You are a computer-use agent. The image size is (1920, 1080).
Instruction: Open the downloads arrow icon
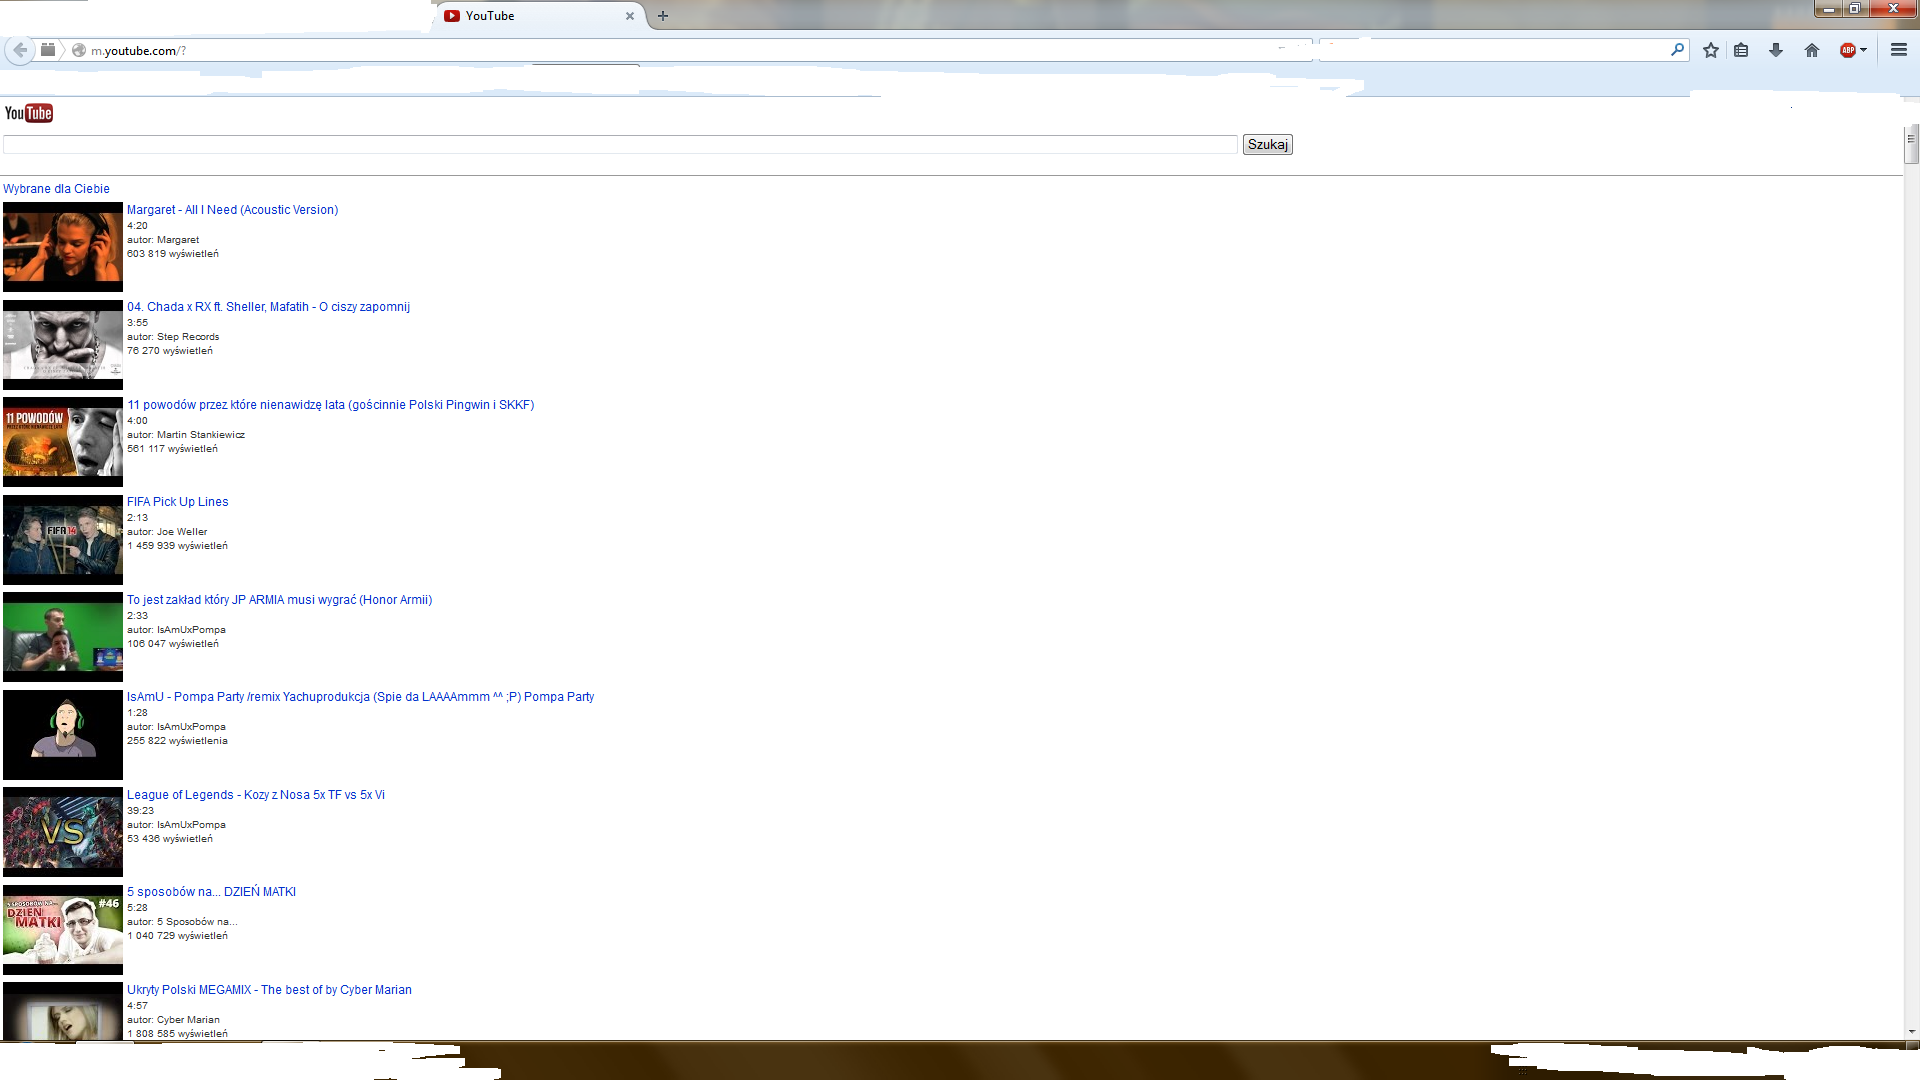click(x=1776, y=50)
